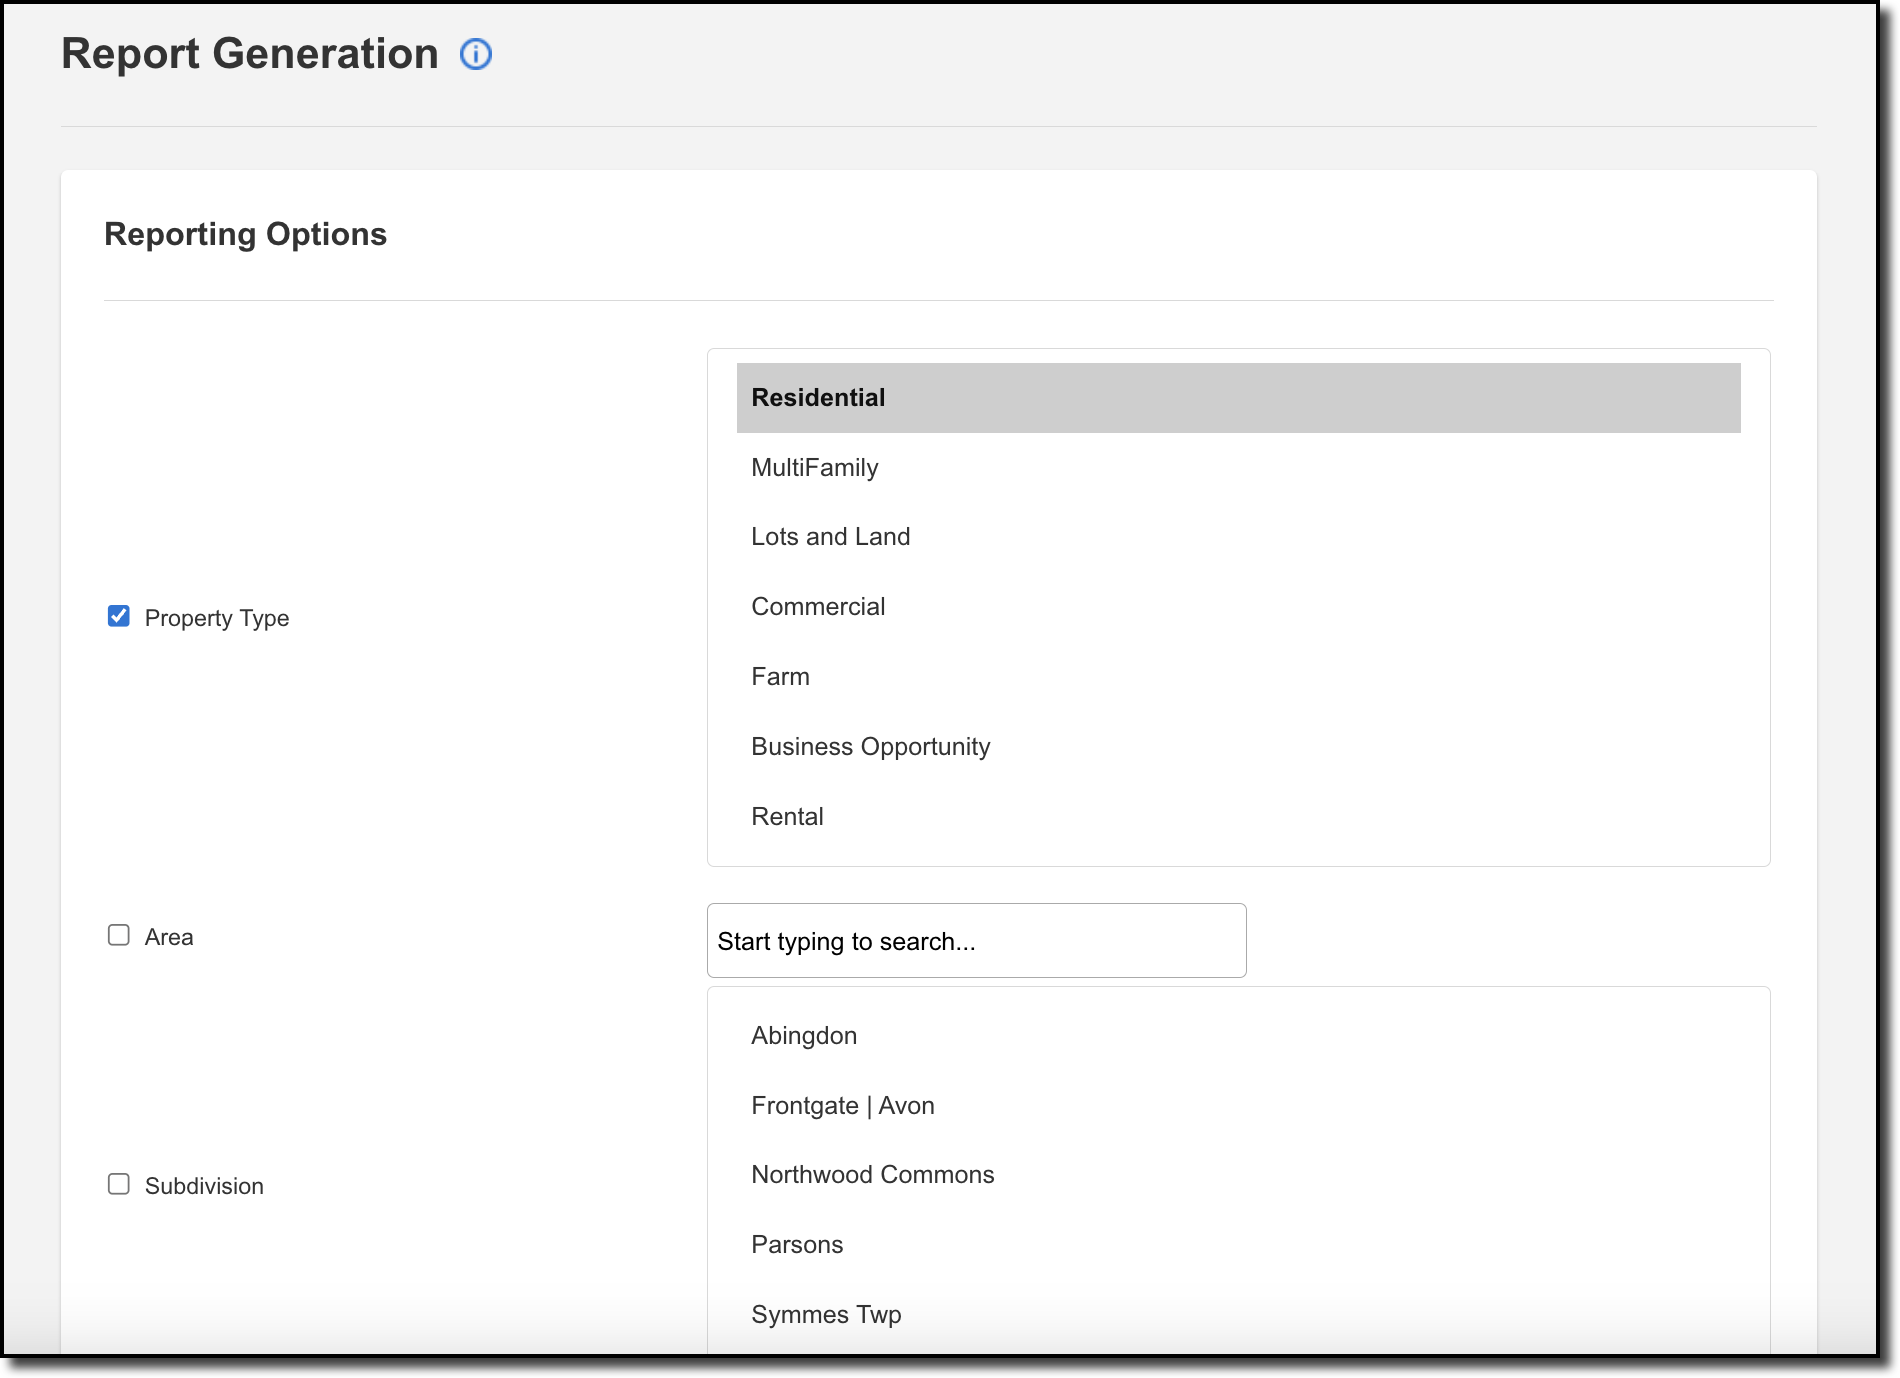Select Business Opportunity option
This screenshot has width=1900, height=1378.
click(1238, 747)
